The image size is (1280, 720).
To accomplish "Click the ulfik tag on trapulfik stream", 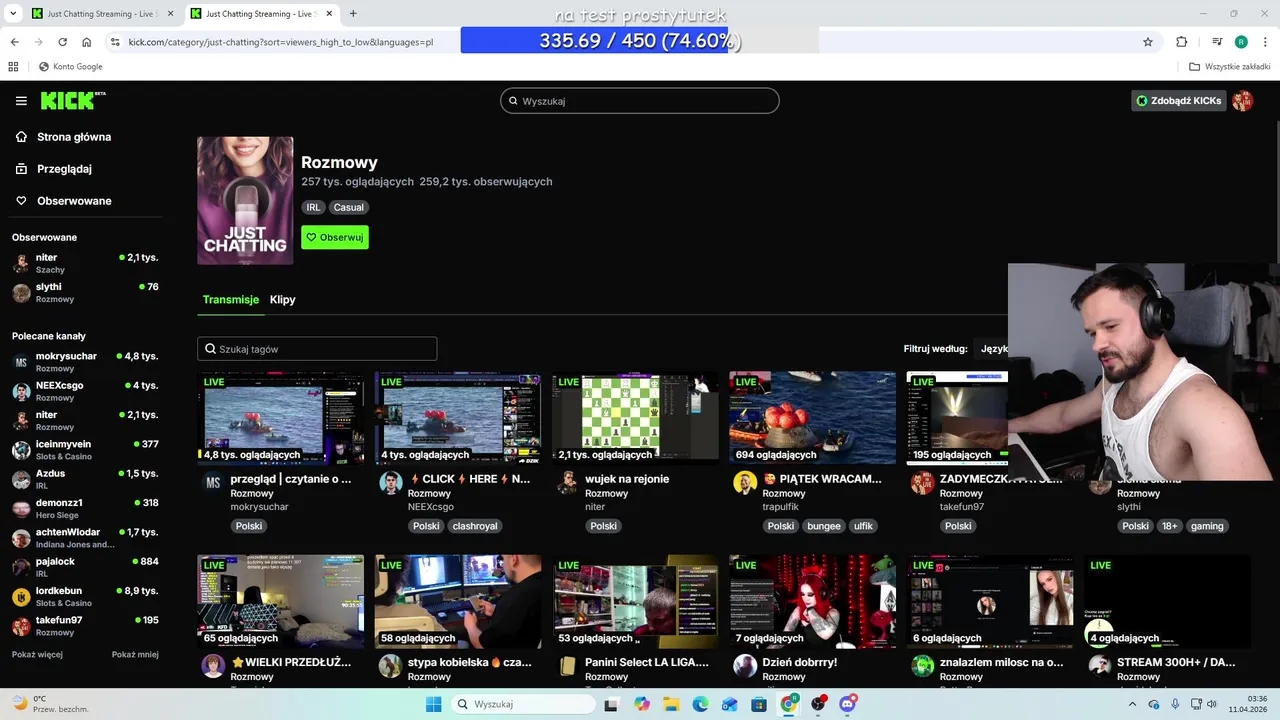I will (x=863, y=526).
